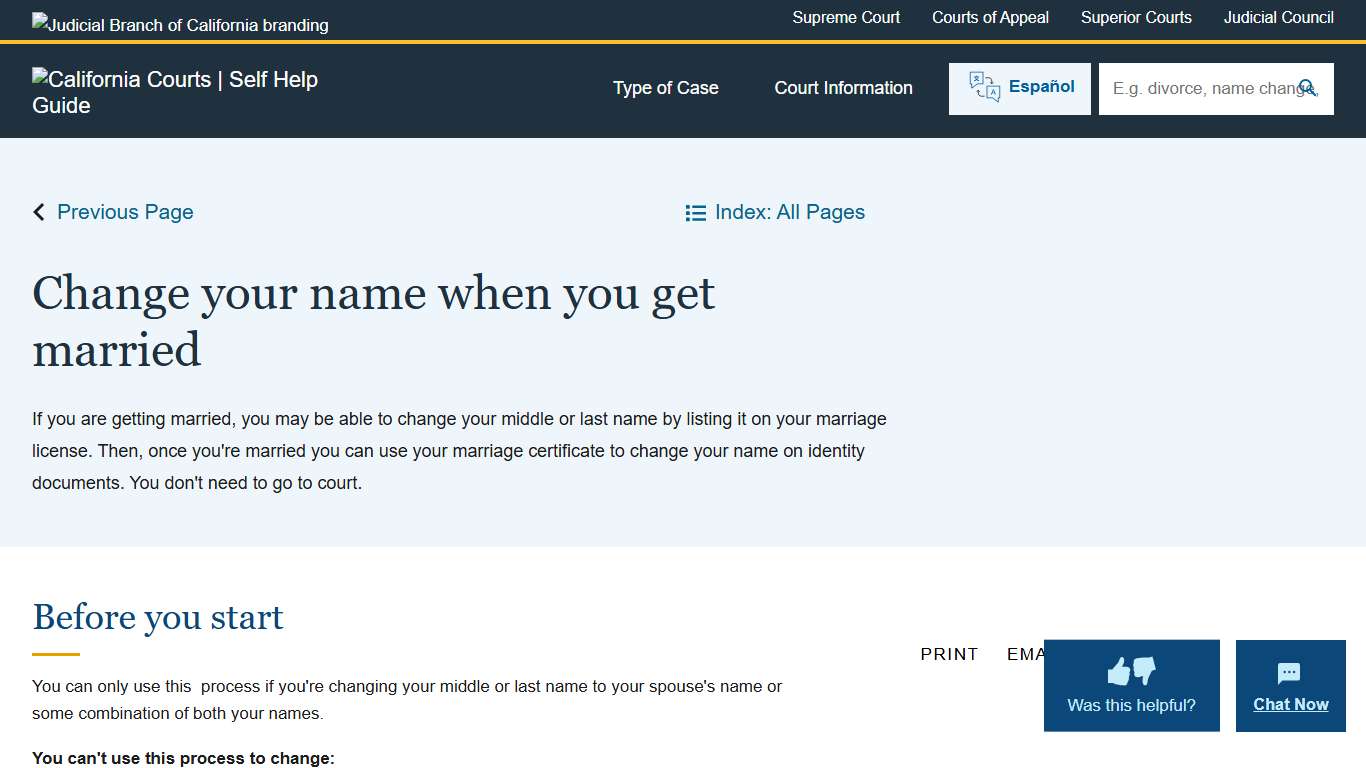Open the chat bubble icon above Chat Now

coord(1290,673)
